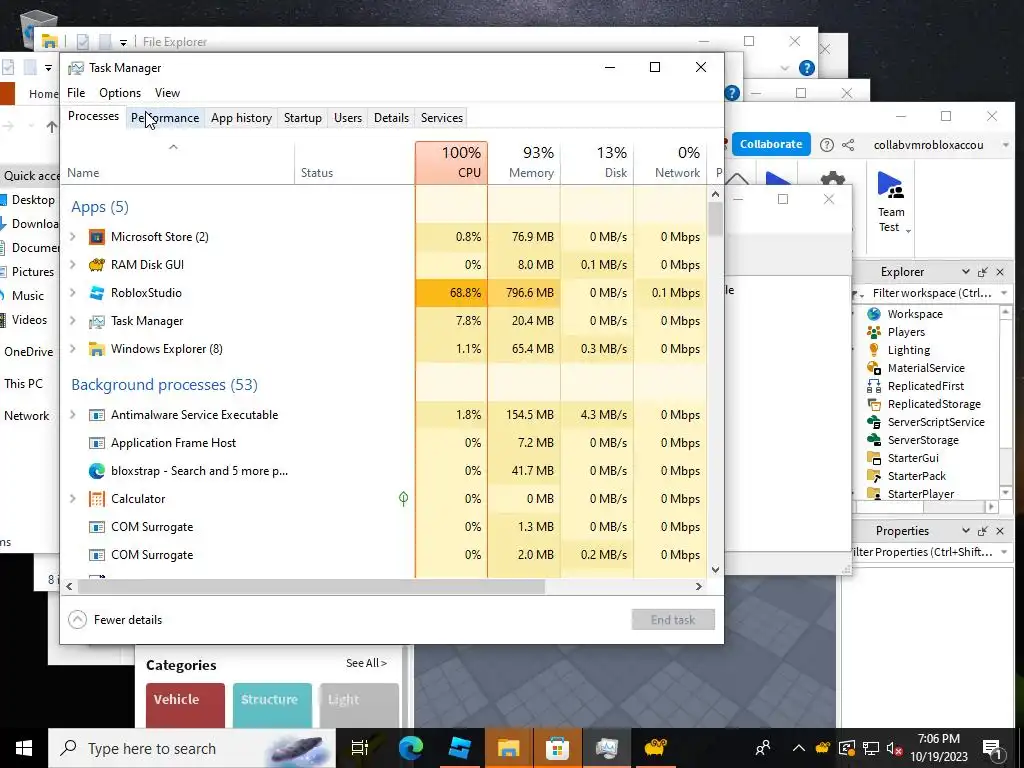The height and width of the screenshot is (768, 1024).
Task: Click the Task Manager horizontal scrollbar right arrow
Action: tap(699, 586)
